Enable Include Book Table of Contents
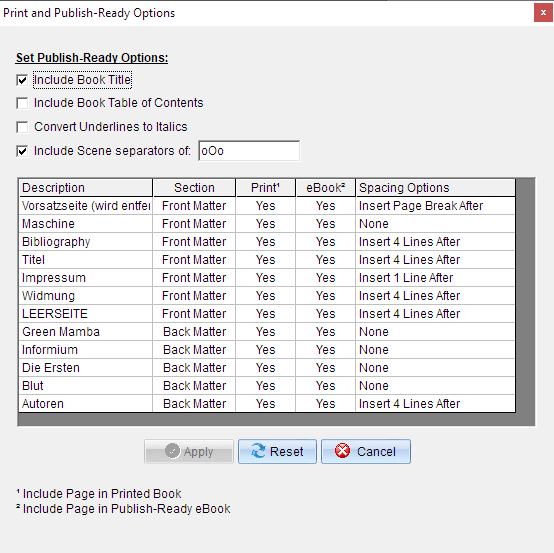The width and height of the screenshot is (554, 553). point(22,103)
